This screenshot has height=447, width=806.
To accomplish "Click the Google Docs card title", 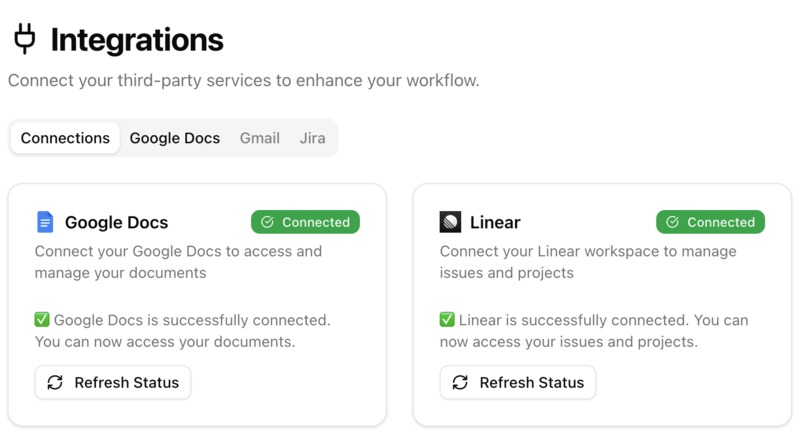I will (x=116, y=222).
